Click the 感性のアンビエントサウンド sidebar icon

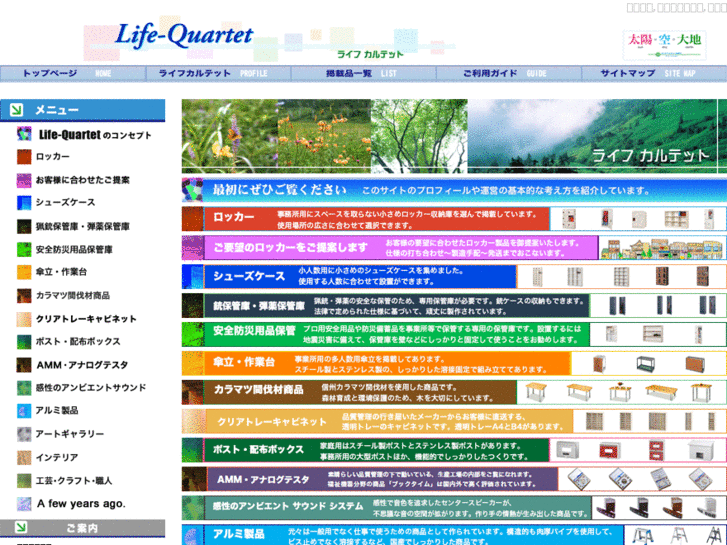coord(24,388)
